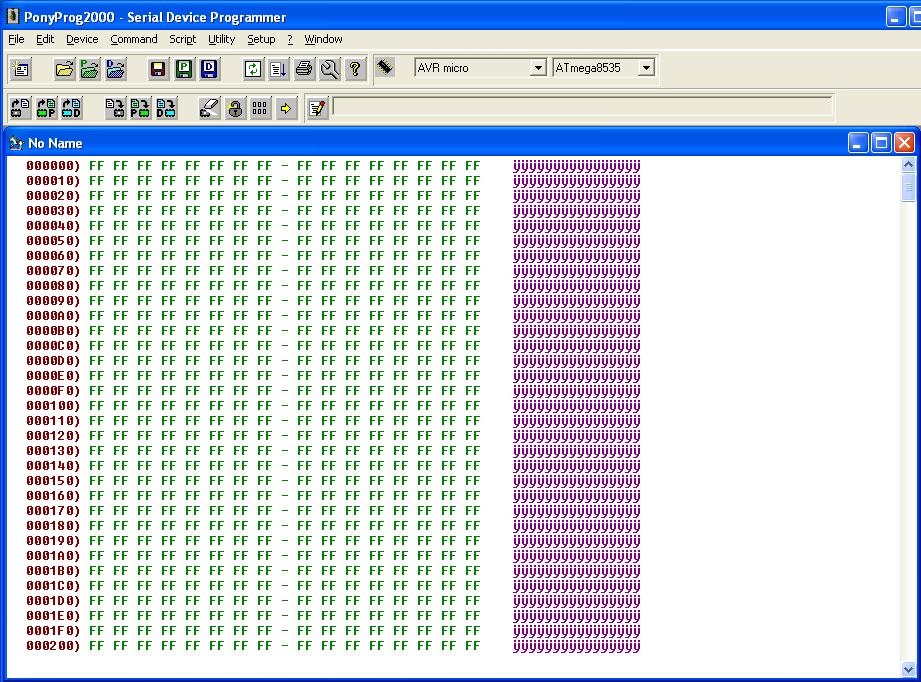Click address row 0000F0)
Screen dimensions: 921x682
tap(53, 391)
